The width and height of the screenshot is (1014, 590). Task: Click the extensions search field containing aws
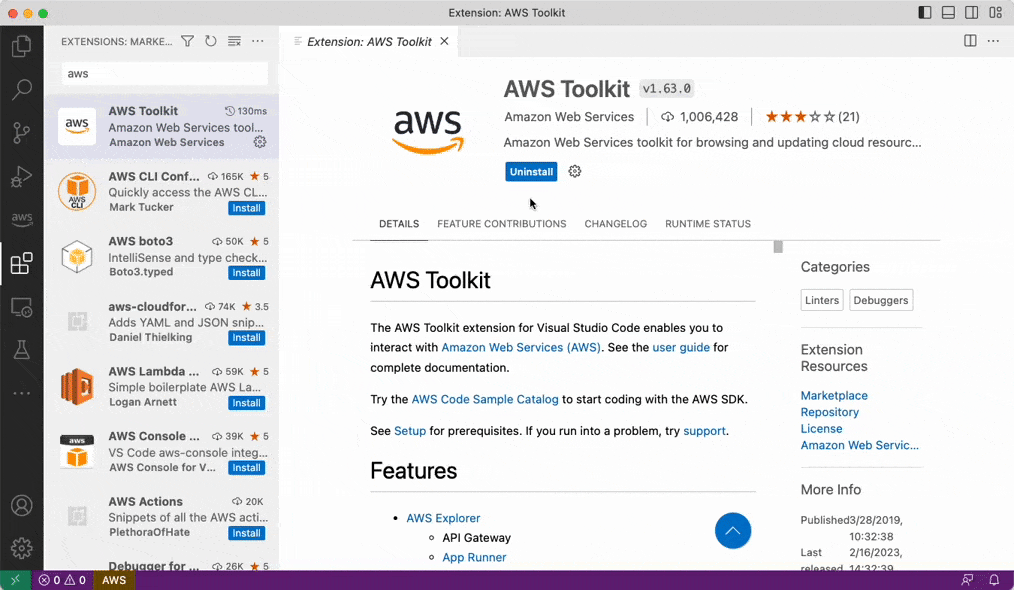pyautogui.click(x=165, y=74)
